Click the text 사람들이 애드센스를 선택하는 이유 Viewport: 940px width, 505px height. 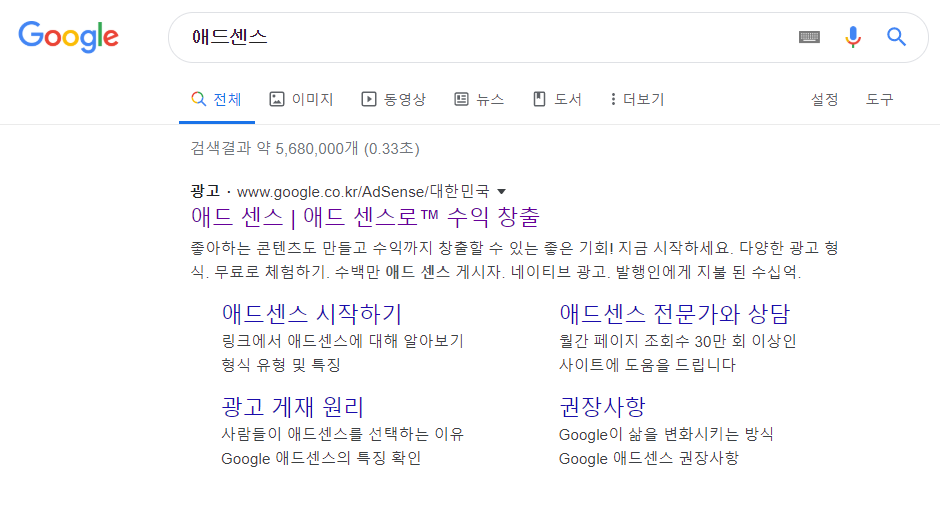342,434
